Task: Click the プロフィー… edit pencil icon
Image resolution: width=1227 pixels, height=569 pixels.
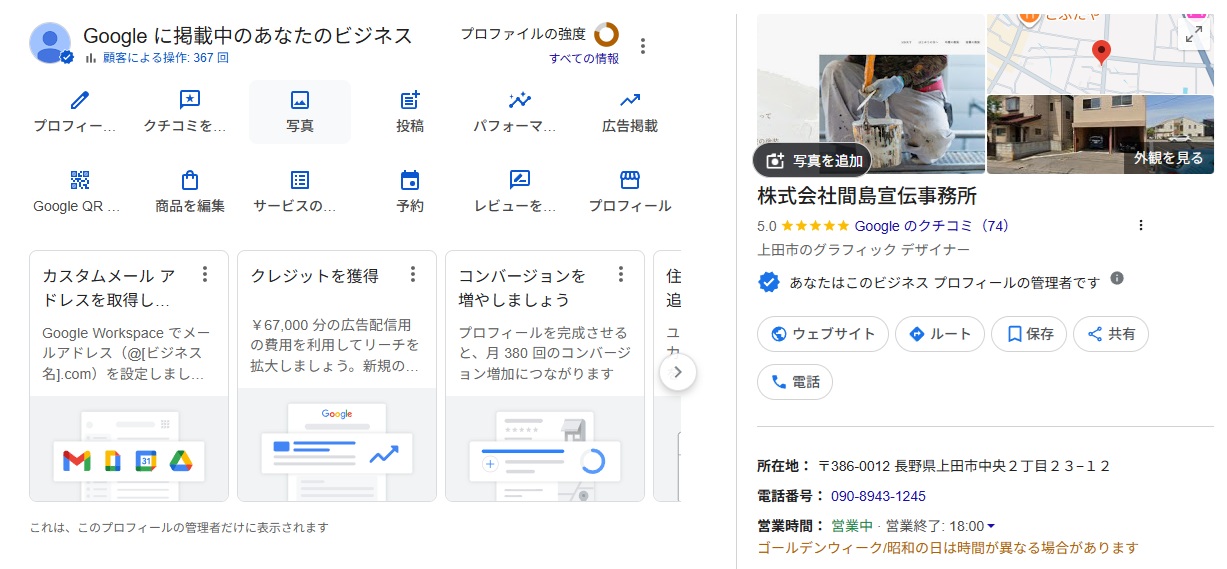Action: pyautogui.click(x=80, y=100)
